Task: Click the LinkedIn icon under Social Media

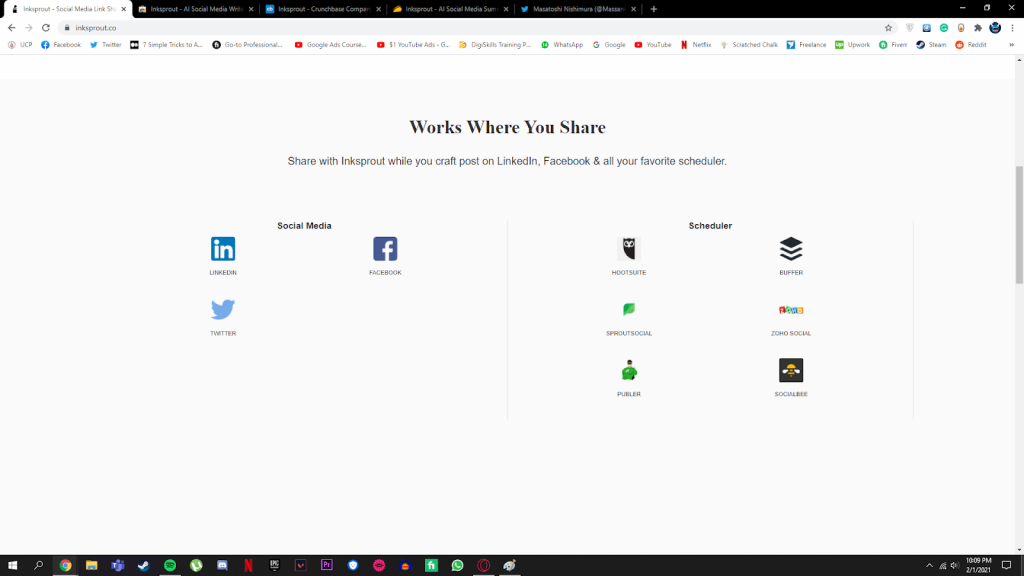Action: 223,249
